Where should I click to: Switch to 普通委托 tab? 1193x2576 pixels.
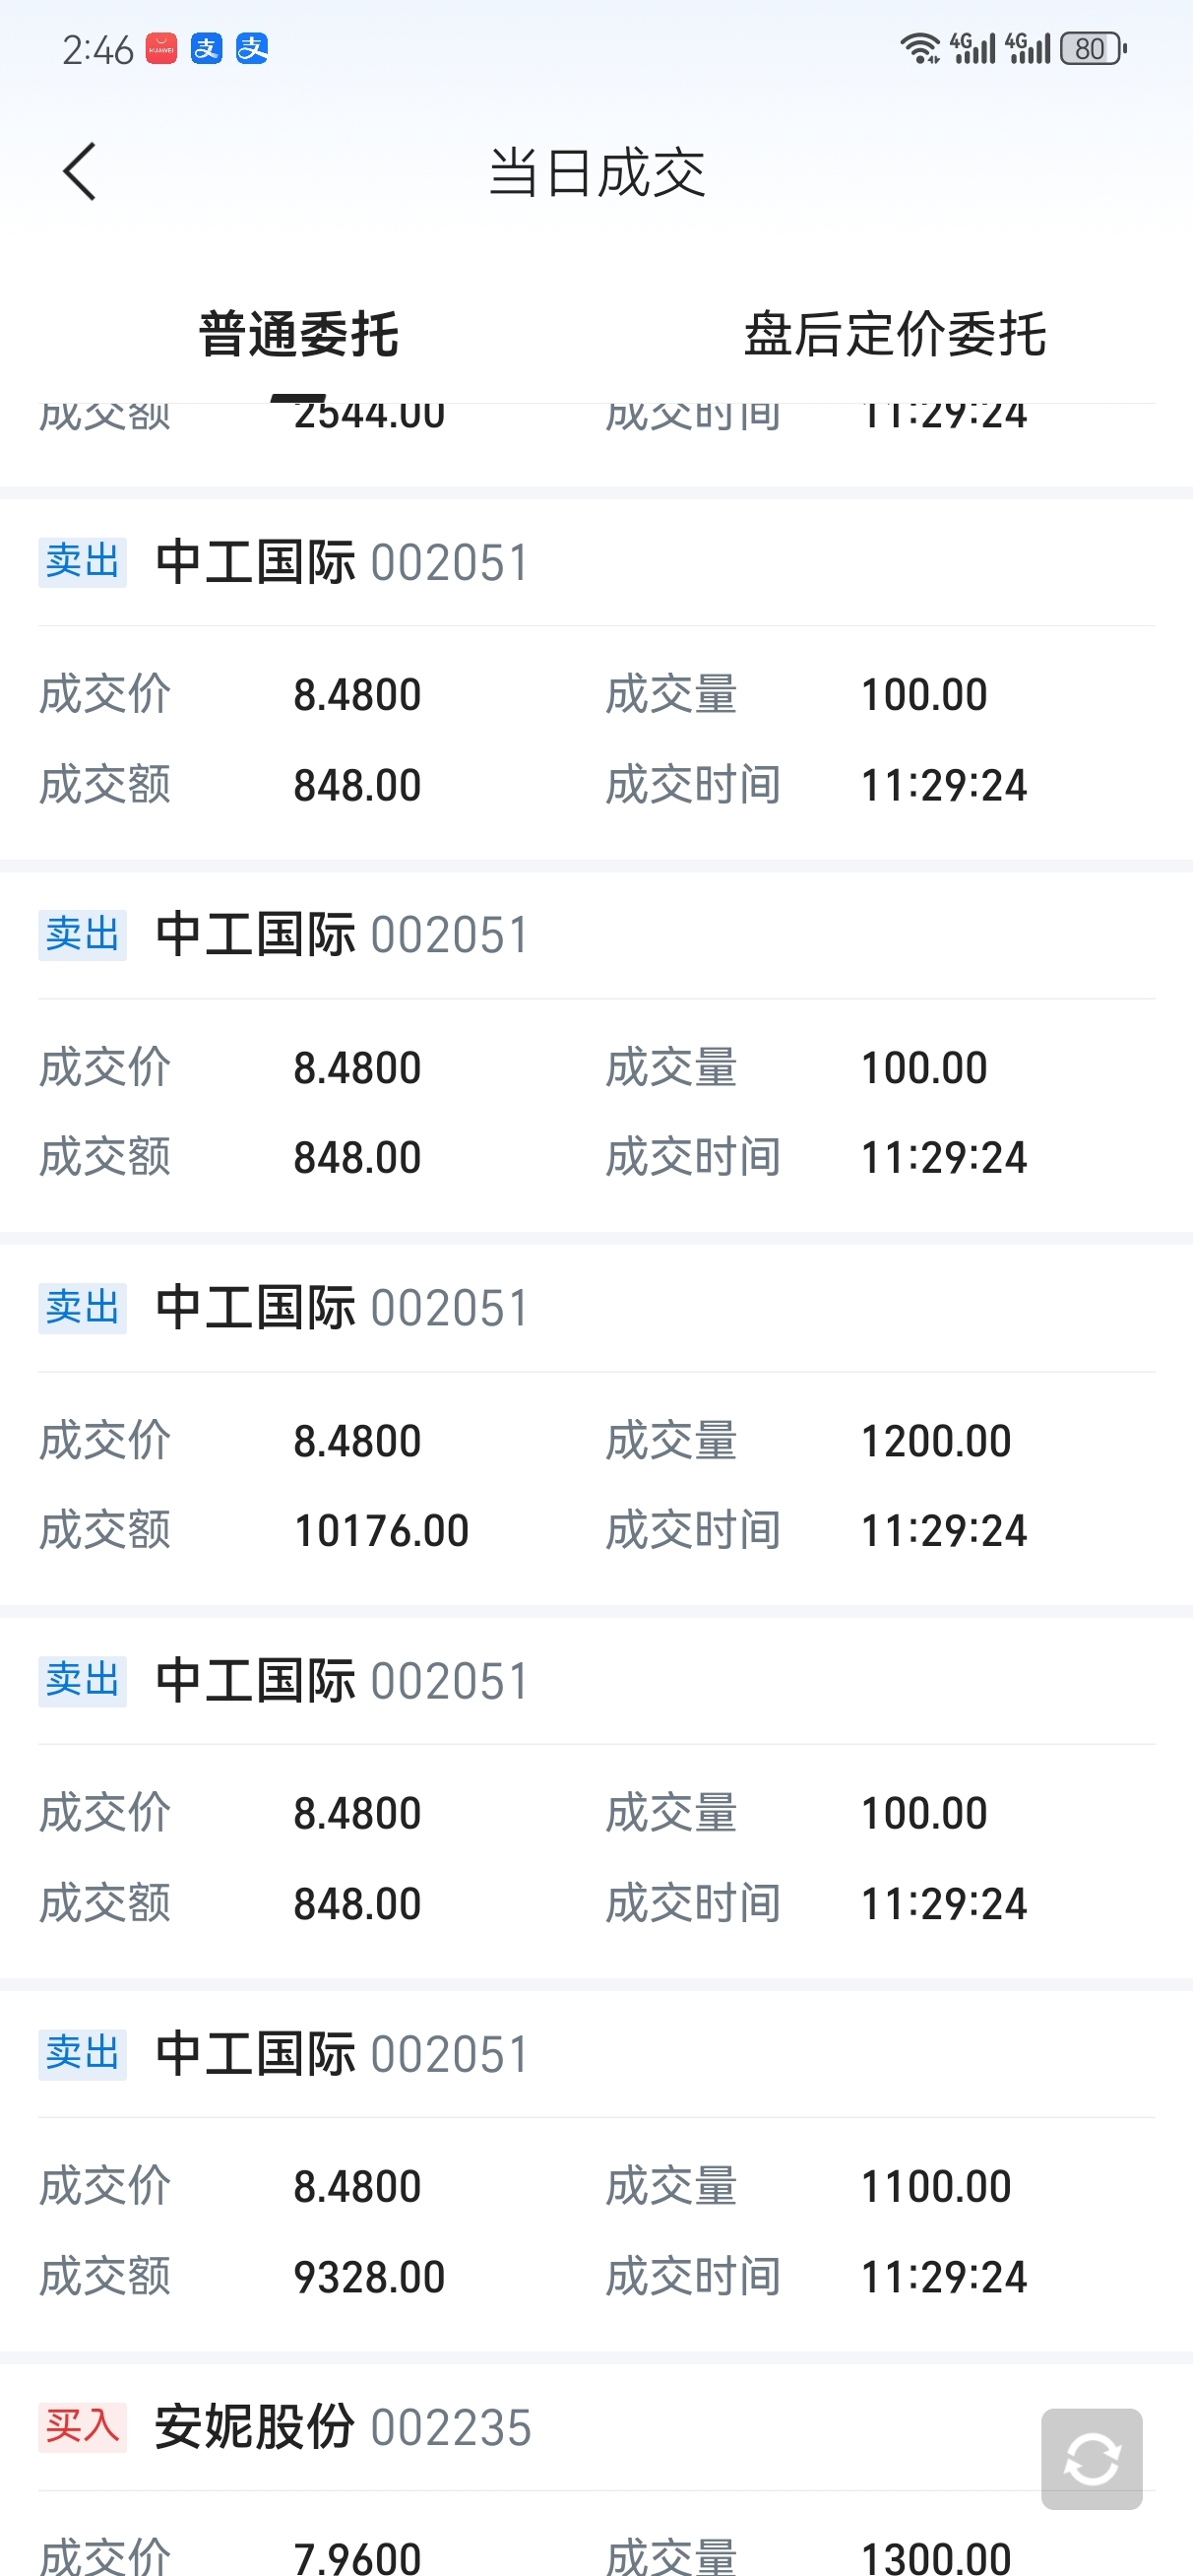click(298, 334)
